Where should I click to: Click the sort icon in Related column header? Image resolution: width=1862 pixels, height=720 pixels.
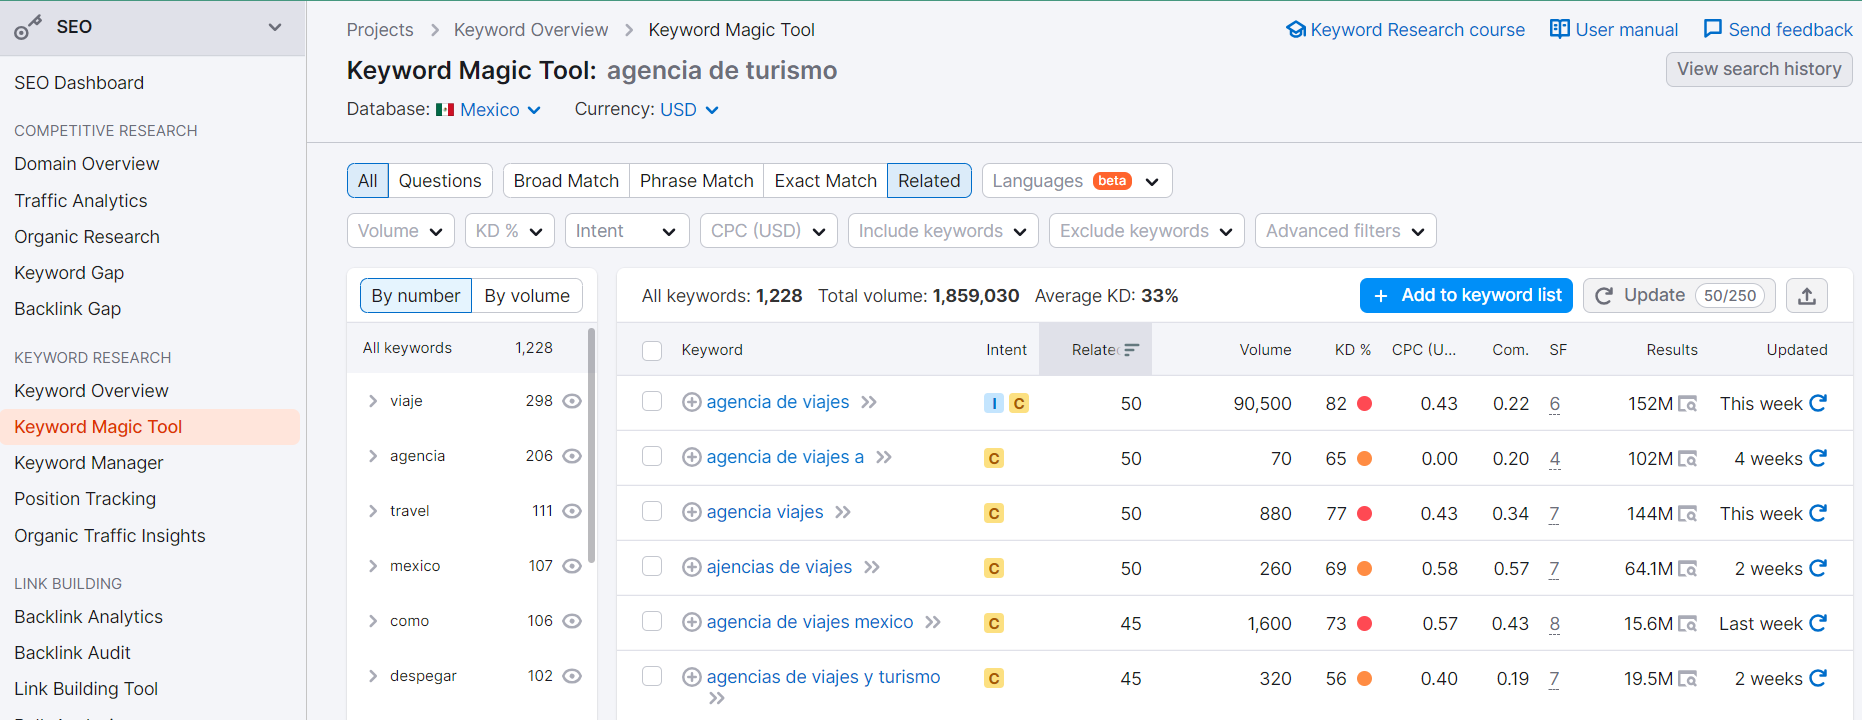tap(1131, 350)
